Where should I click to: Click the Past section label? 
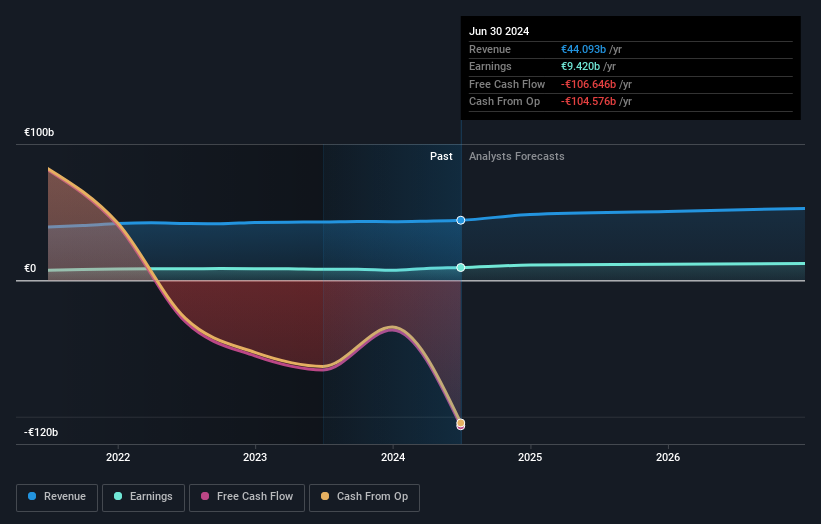[441, 157]
